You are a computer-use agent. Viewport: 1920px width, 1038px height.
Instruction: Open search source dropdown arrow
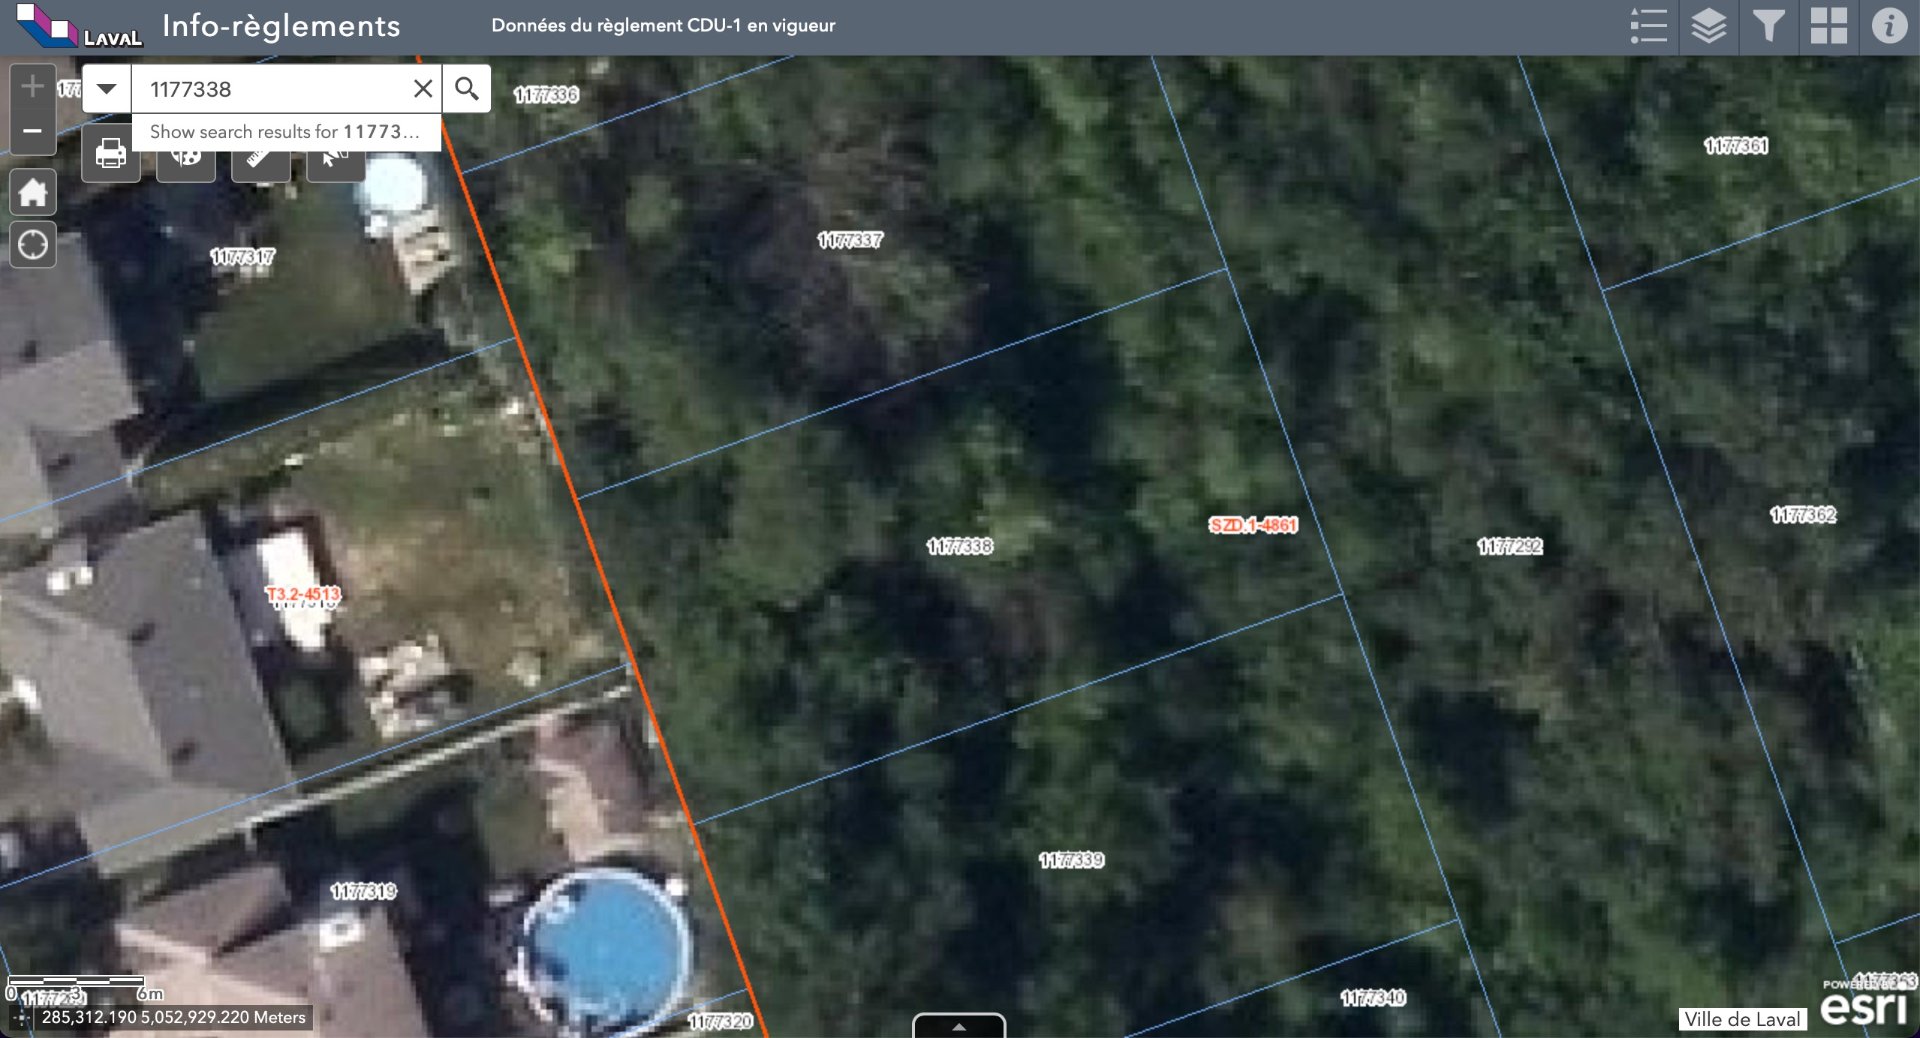tap(107, 89)
